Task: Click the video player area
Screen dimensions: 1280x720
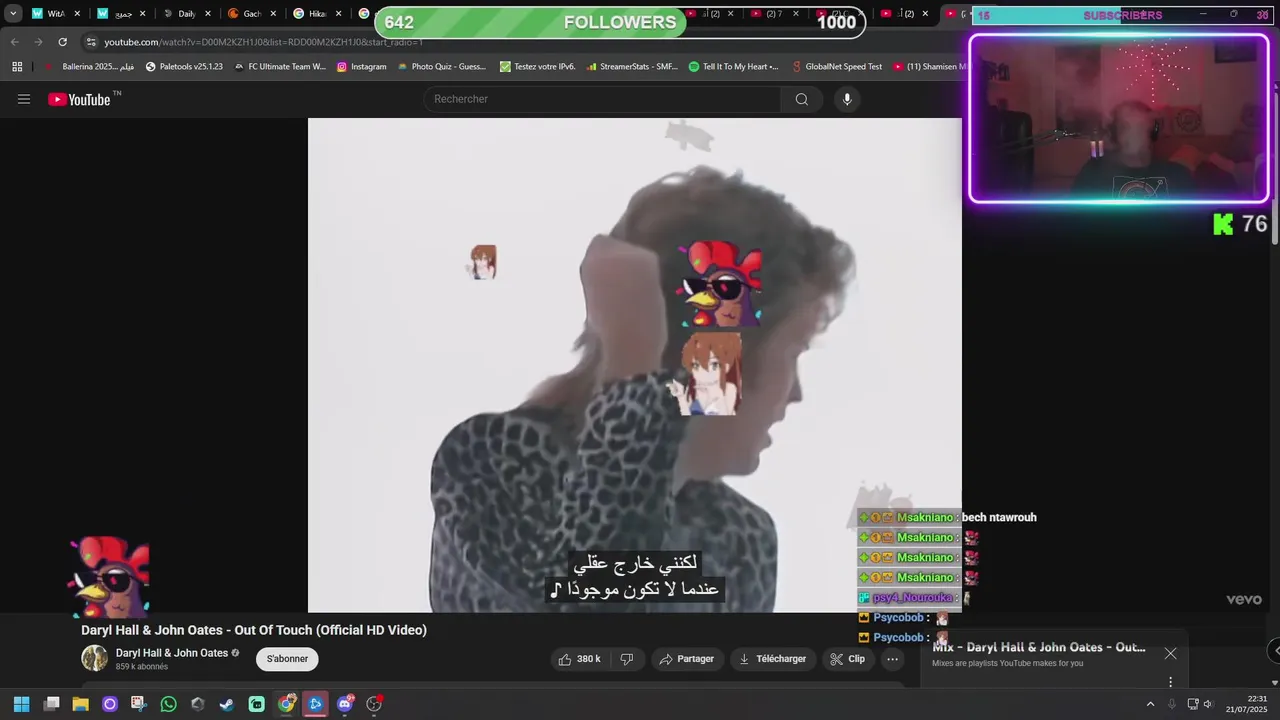Action: (634, 365)
